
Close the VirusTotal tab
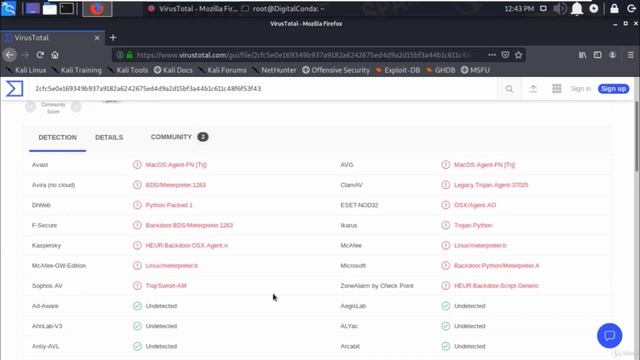pyautogui.click(x=97, y=38)
